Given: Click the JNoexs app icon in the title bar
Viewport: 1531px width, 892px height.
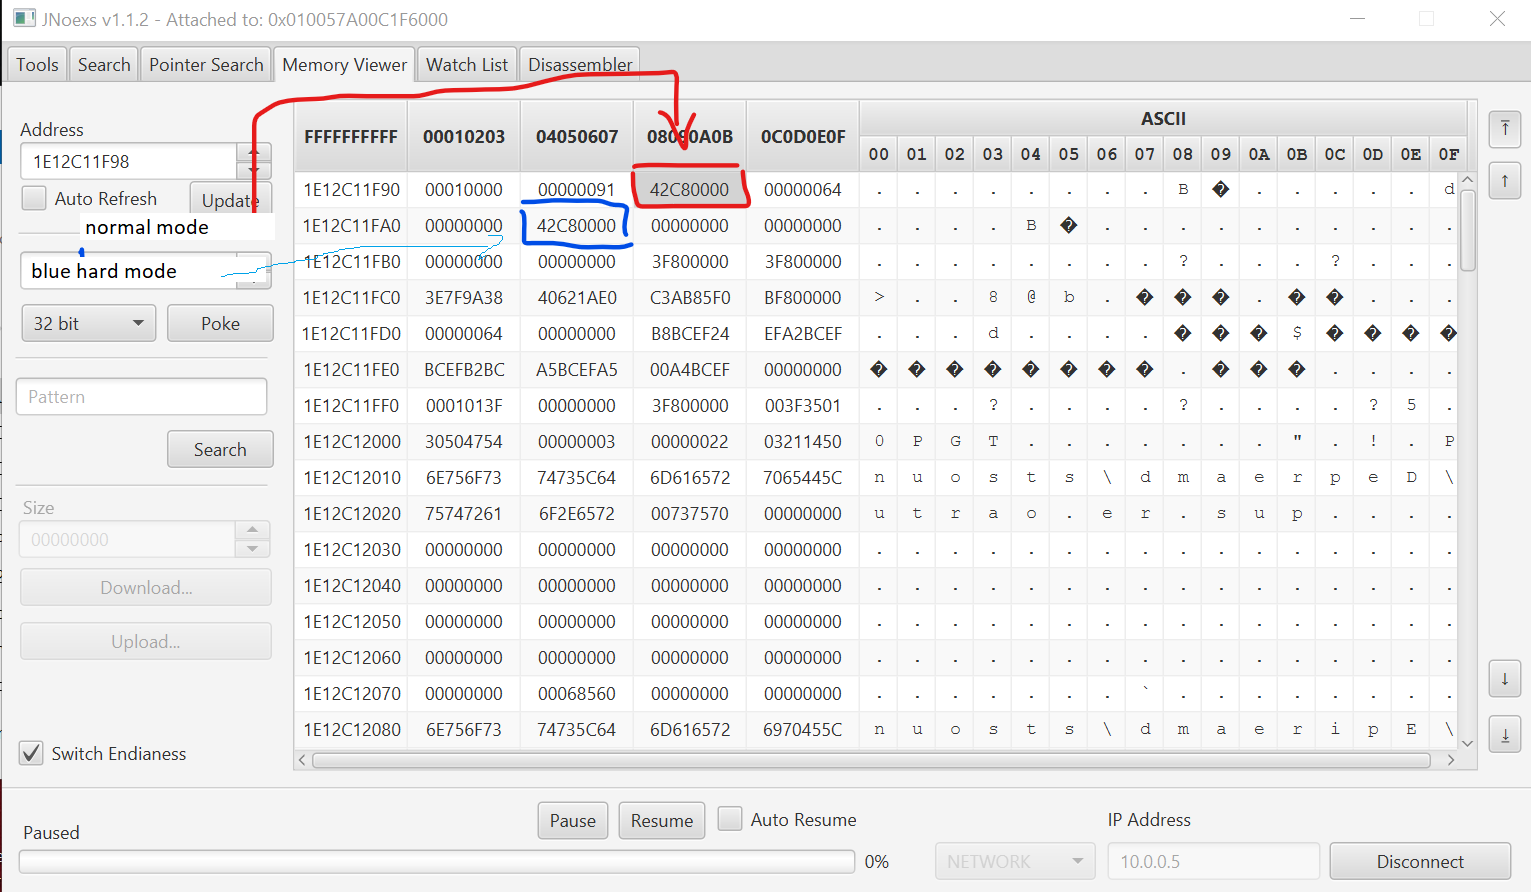Looking at the screenshot, I should (24, 18).
